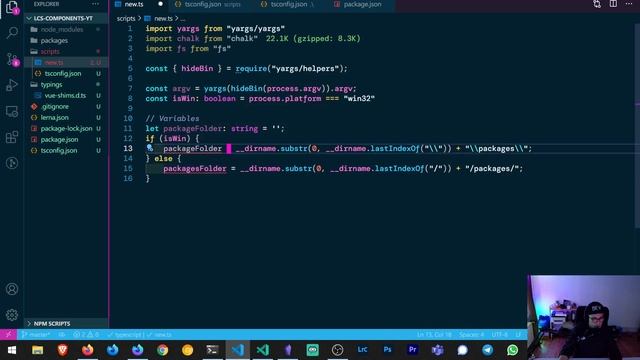Open Windows Start menu
This screenshot has width=640, height=360.
point(12,350)
